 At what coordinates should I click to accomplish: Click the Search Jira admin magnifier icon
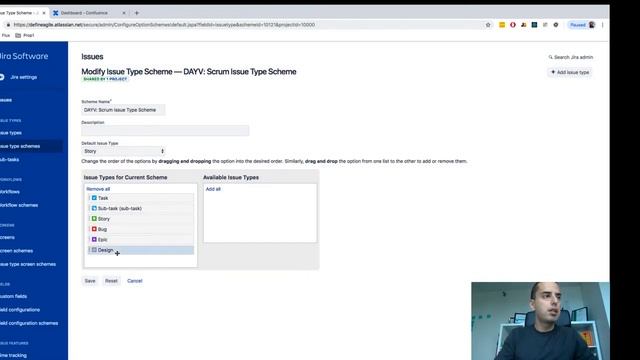coord(550,57)
